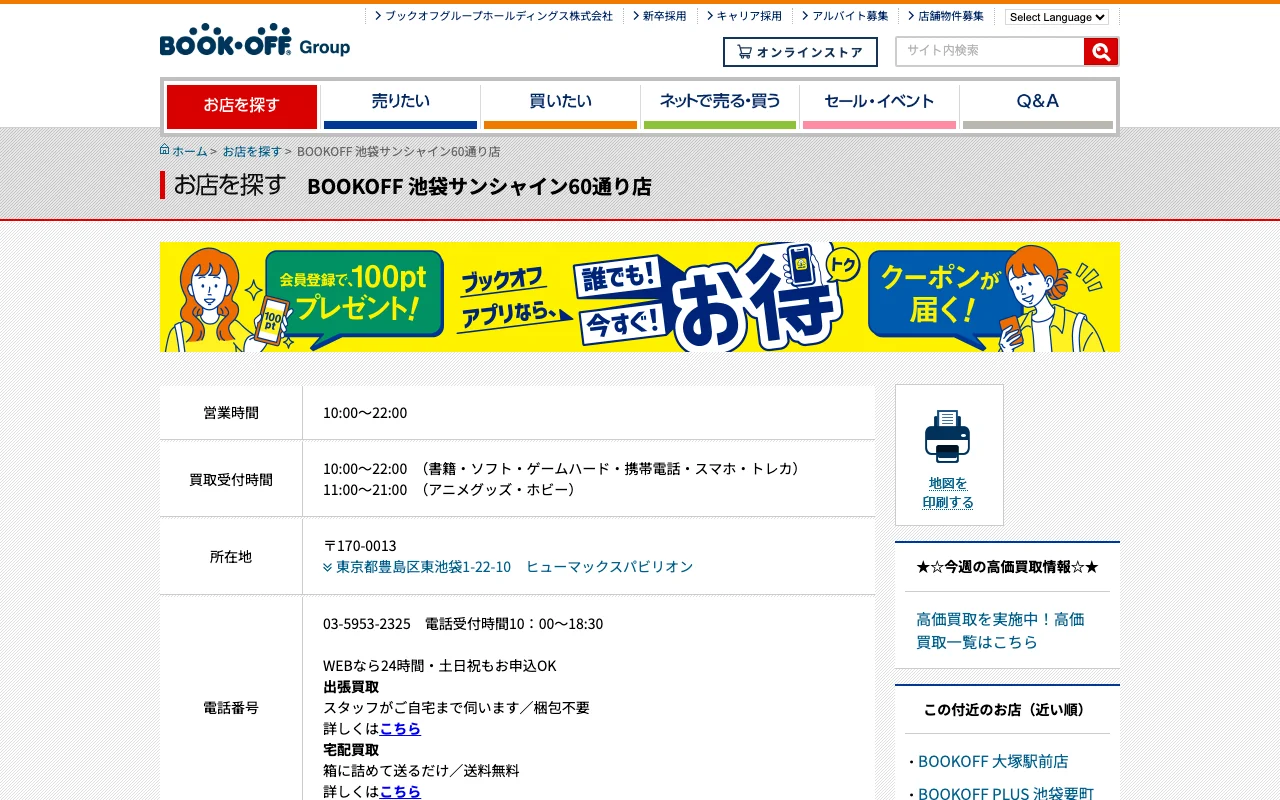1280x800 pixels.
Task: Click こちら link under 宅配買取
Action: 400,791
